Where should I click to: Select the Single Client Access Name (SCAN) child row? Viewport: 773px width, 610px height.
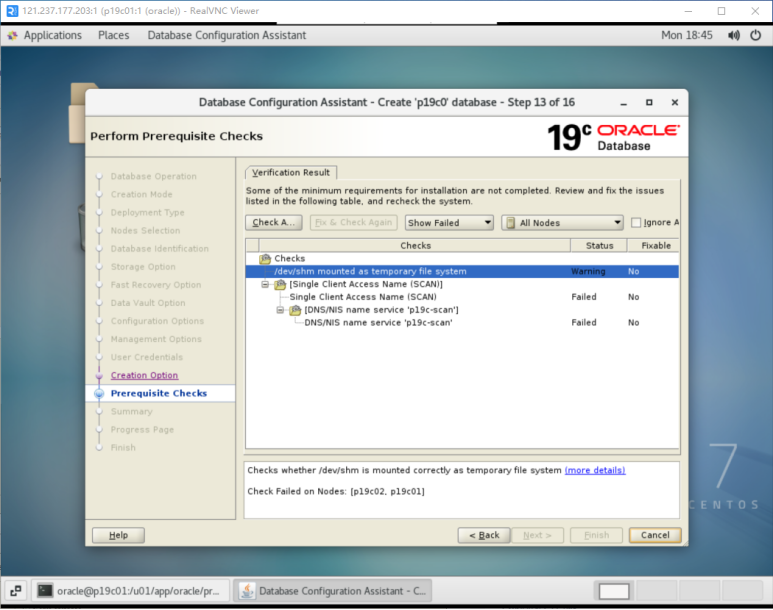(363, 297)
